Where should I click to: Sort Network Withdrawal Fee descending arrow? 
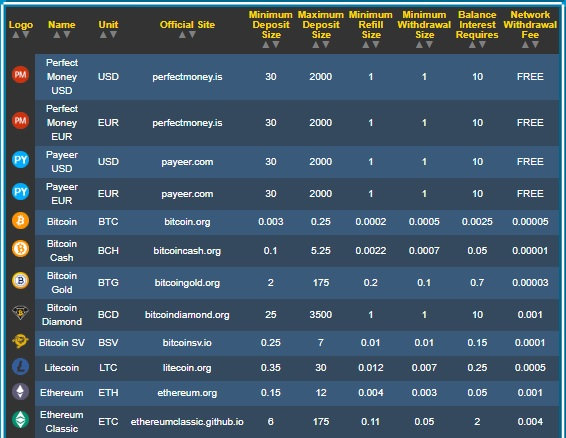point(535,45)
